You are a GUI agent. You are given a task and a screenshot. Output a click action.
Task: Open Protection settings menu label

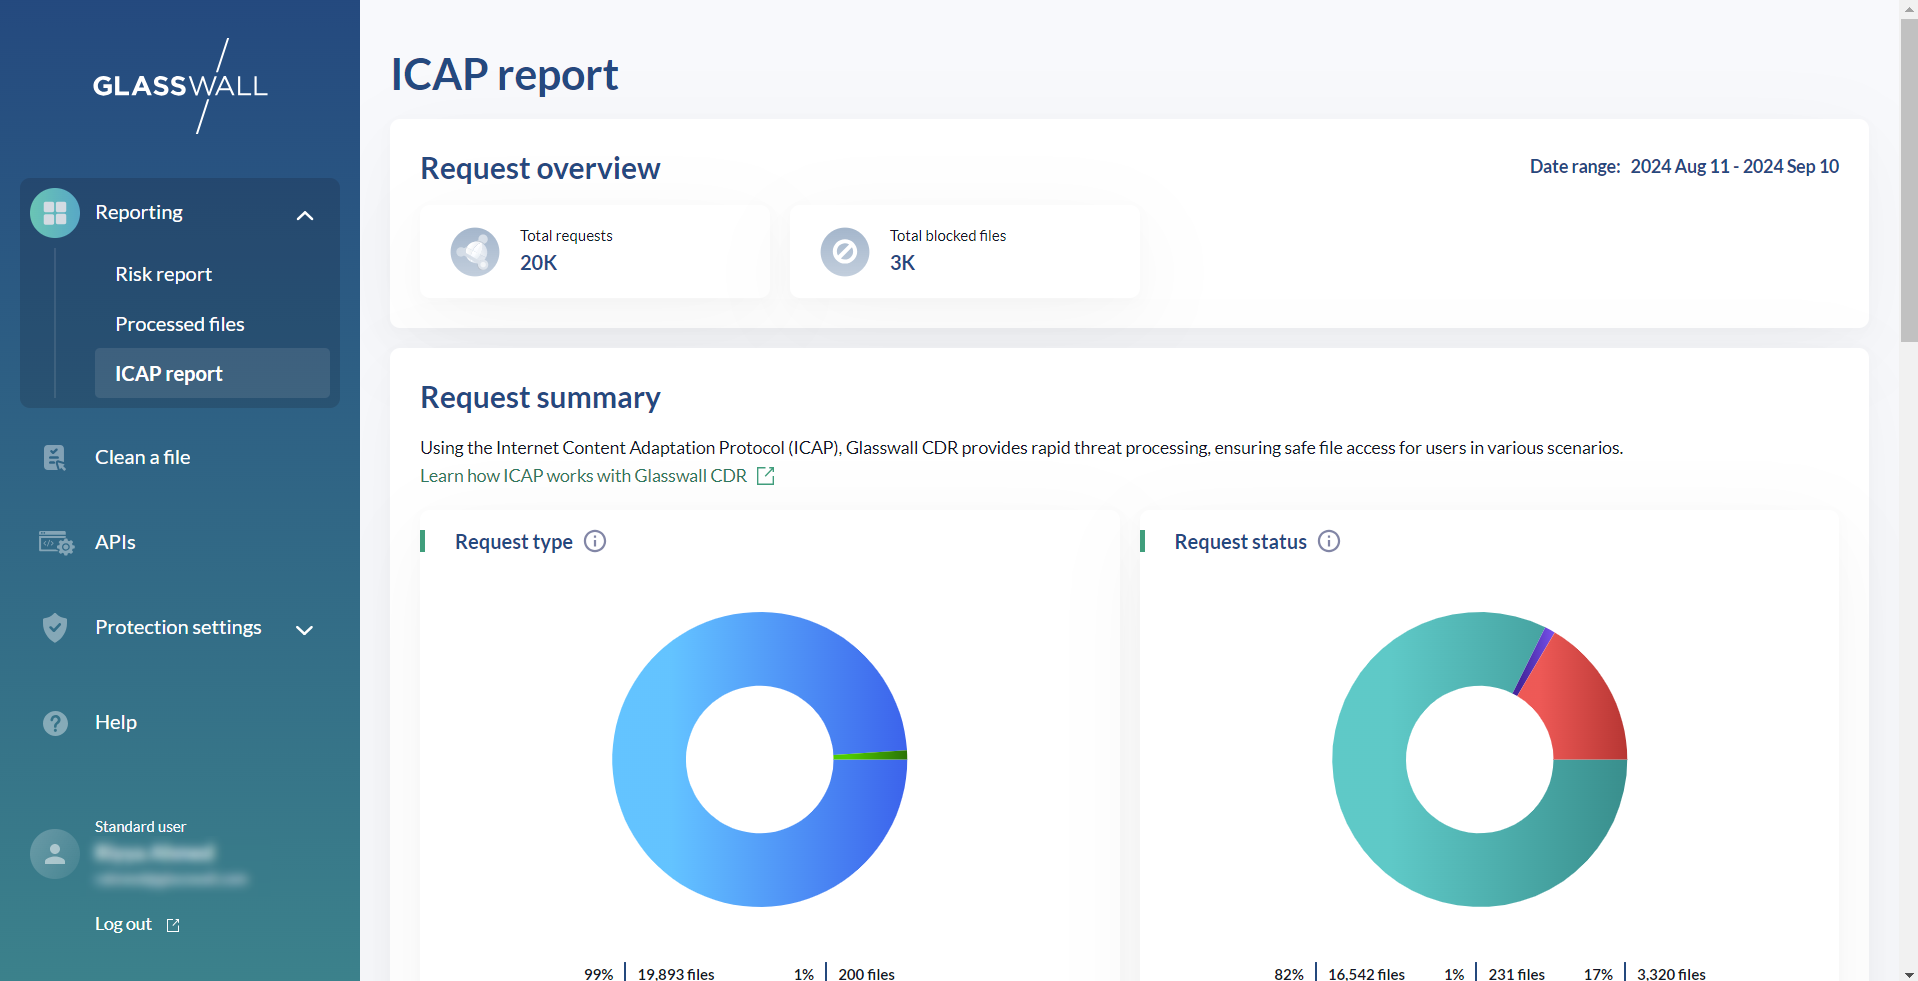[x=178, y=627]
